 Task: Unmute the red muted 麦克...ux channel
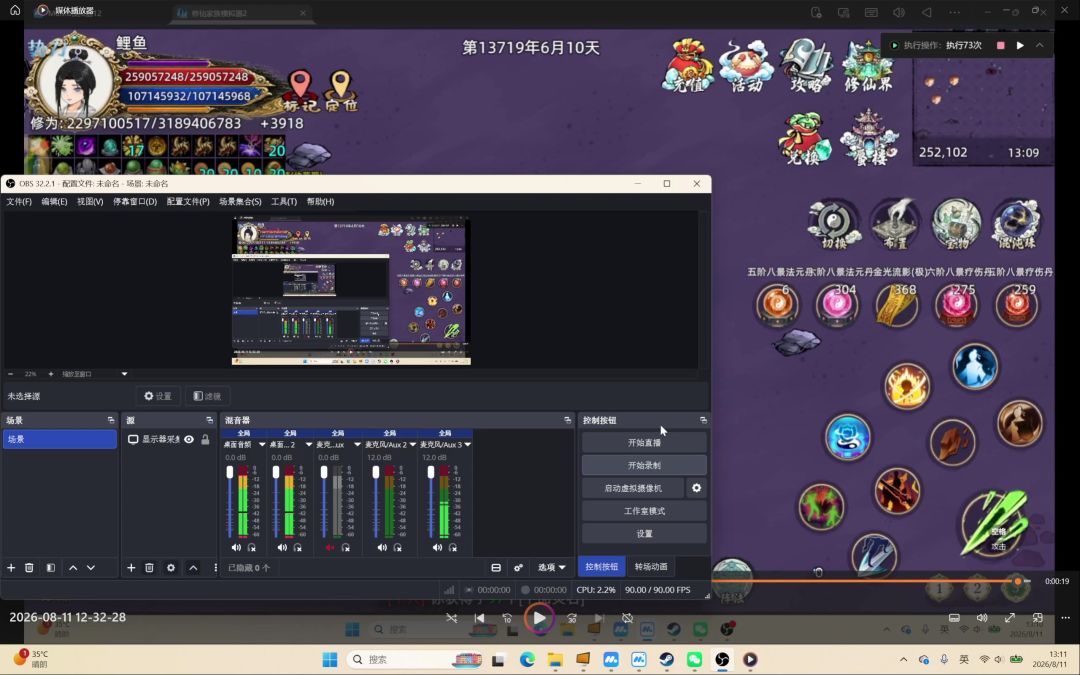pyautogui.click(x=330, y=548)
